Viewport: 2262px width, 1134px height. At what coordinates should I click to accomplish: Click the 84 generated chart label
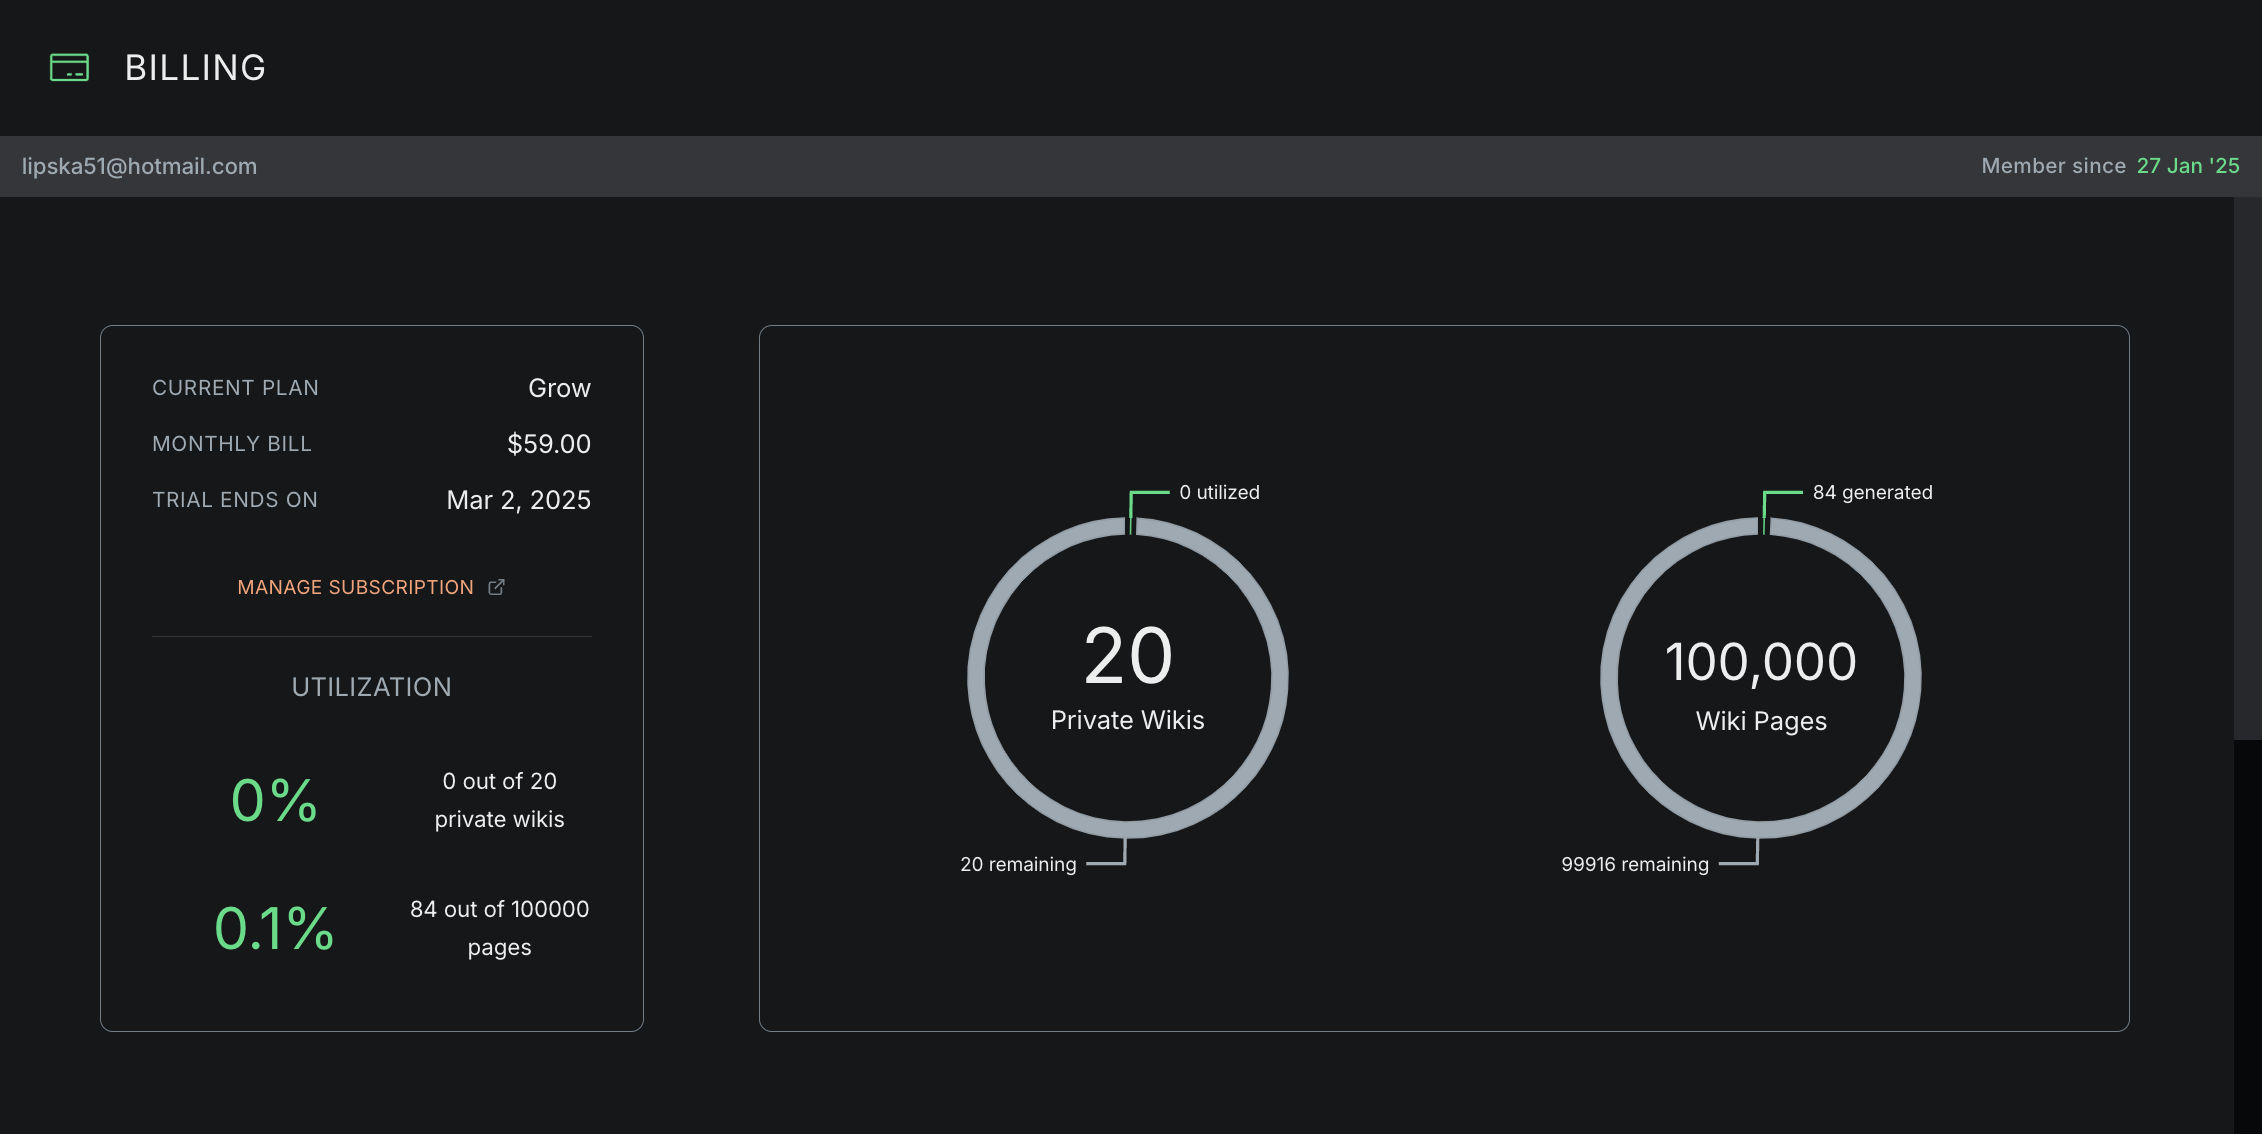1872,492
